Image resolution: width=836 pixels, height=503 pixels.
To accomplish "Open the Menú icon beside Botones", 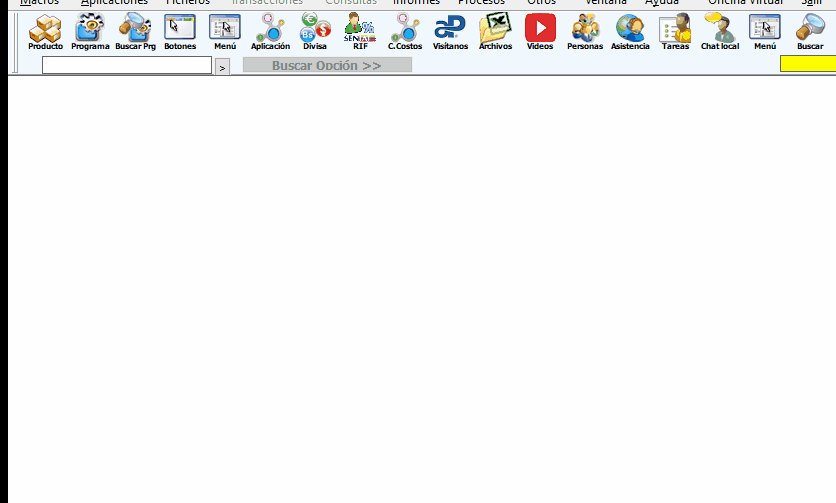I will (224, 31).
